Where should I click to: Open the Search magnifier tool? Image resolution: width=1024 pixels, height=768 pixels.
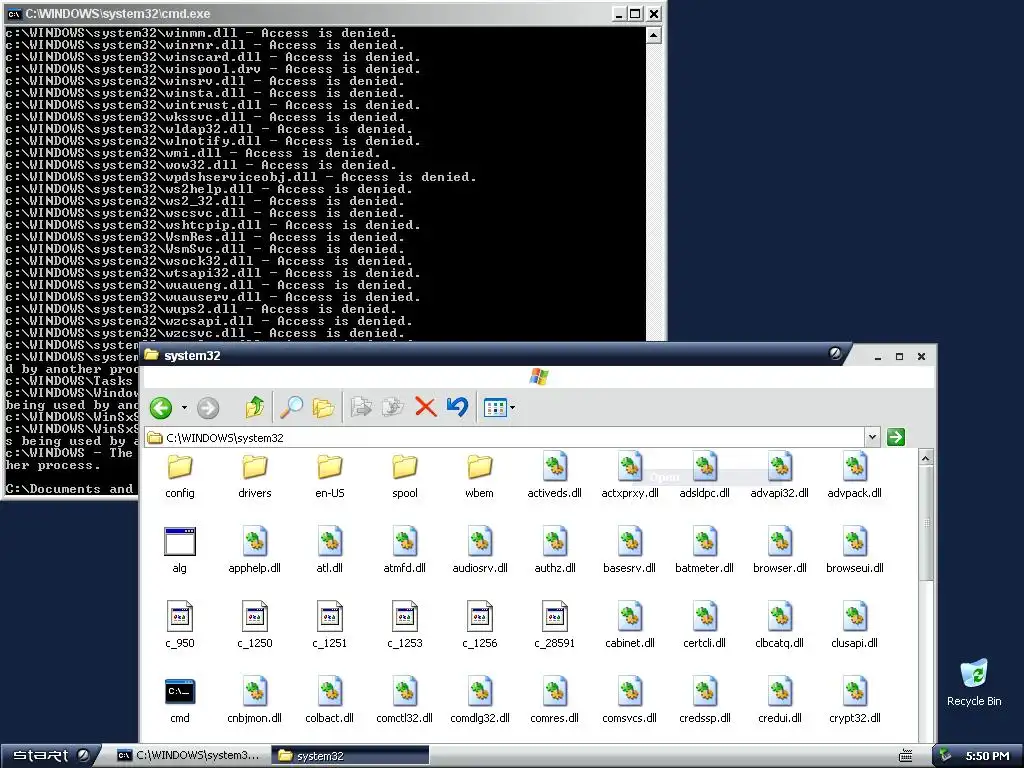click(x=291, y=408)
